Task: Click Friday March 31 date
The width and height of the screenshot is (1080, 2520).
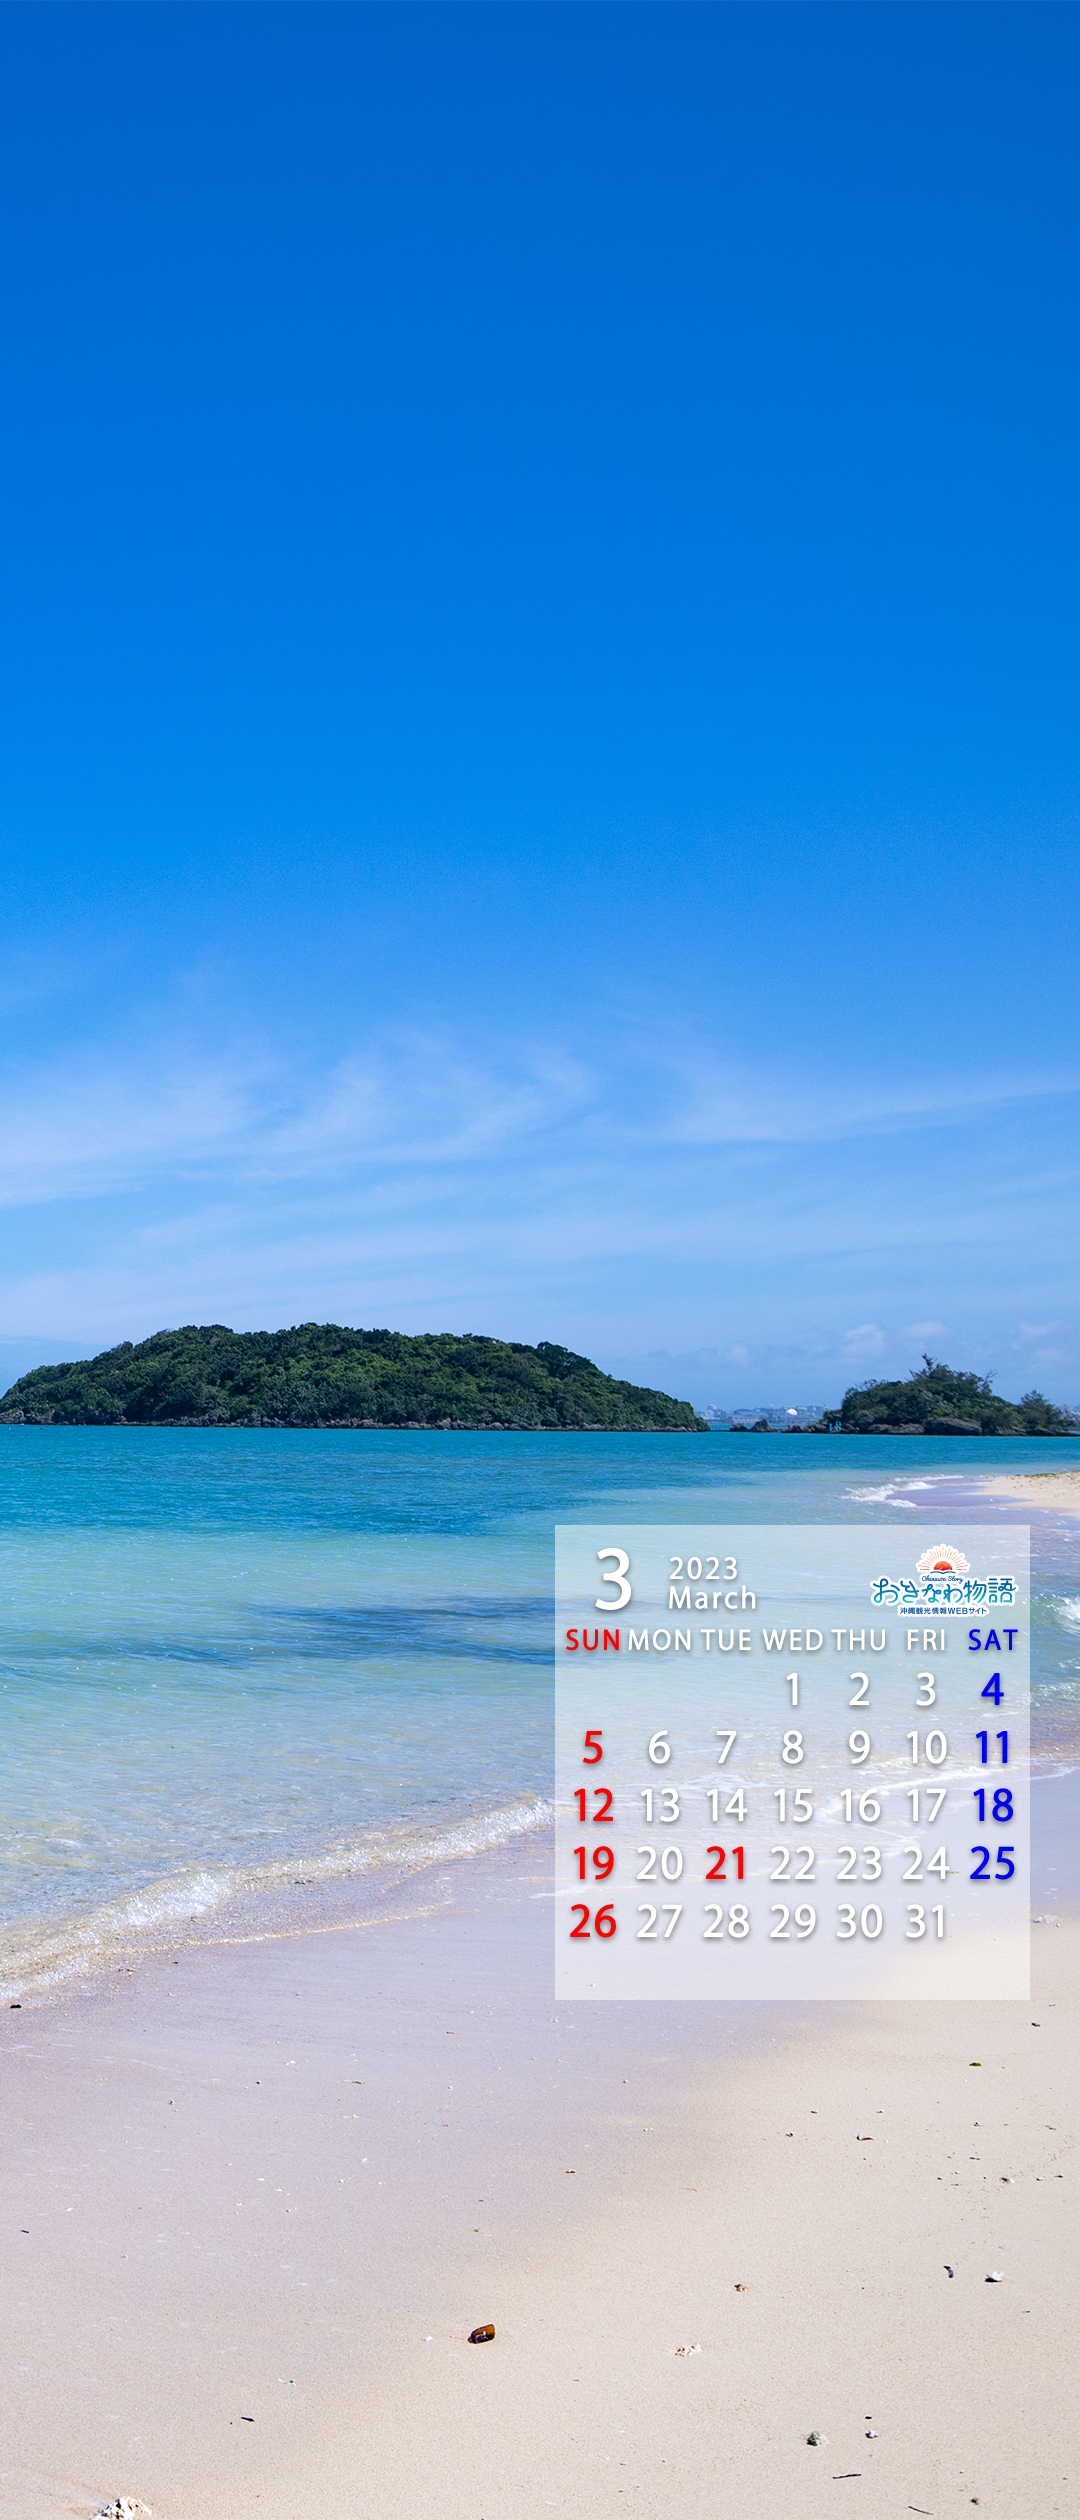Action: [926, 1922]
